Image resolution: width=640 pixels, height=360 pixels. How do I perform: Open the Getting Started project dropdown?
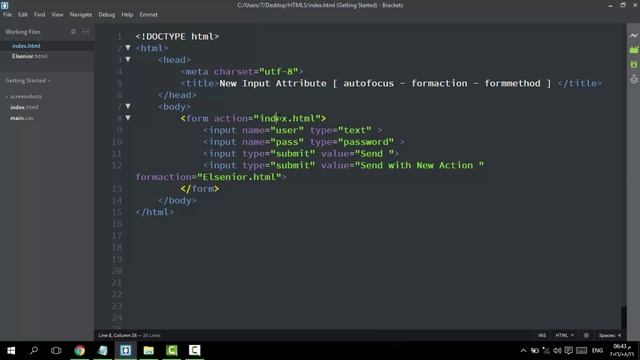point(28,80)
